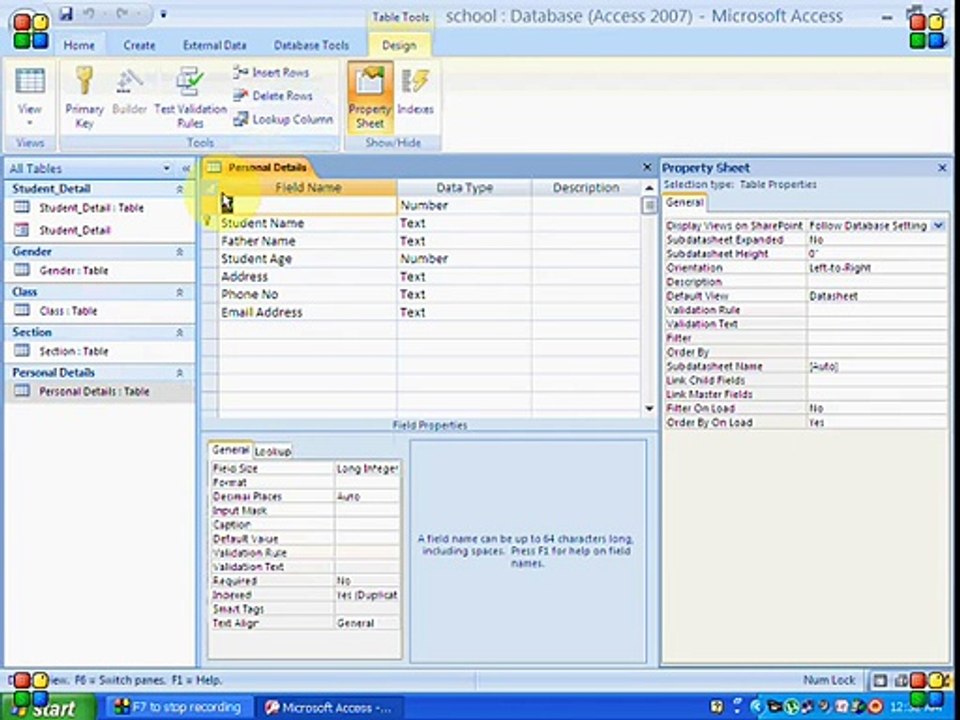960x720 pixels.
Task: Click the Primary Key icon
Action: [84, 97]
